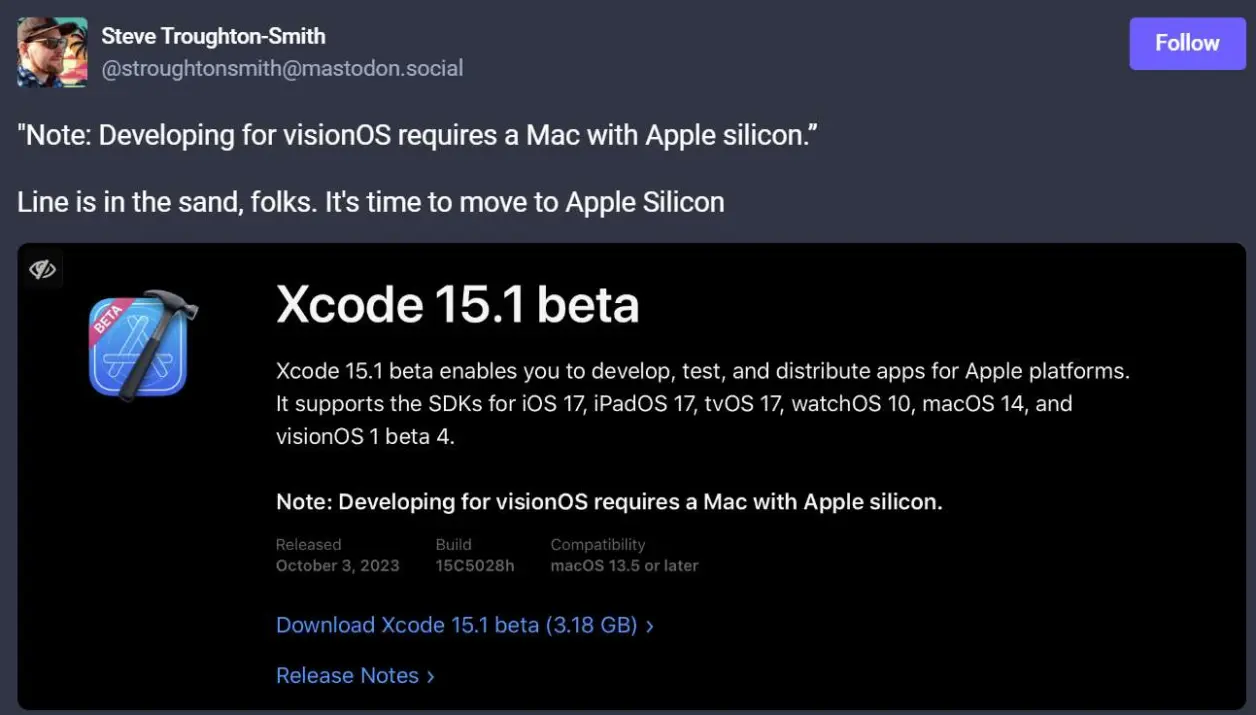Click the build number 15C5028h
The height and width of the screenshot is (715, 1256).
474,566
